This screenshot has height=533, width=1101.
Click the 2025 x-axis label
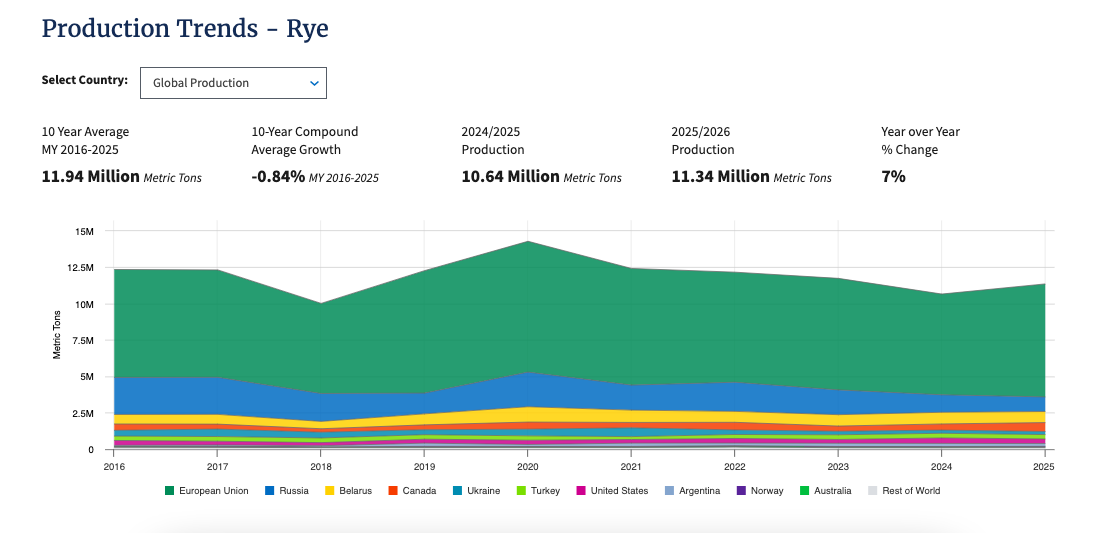(x=1045, y=466)
